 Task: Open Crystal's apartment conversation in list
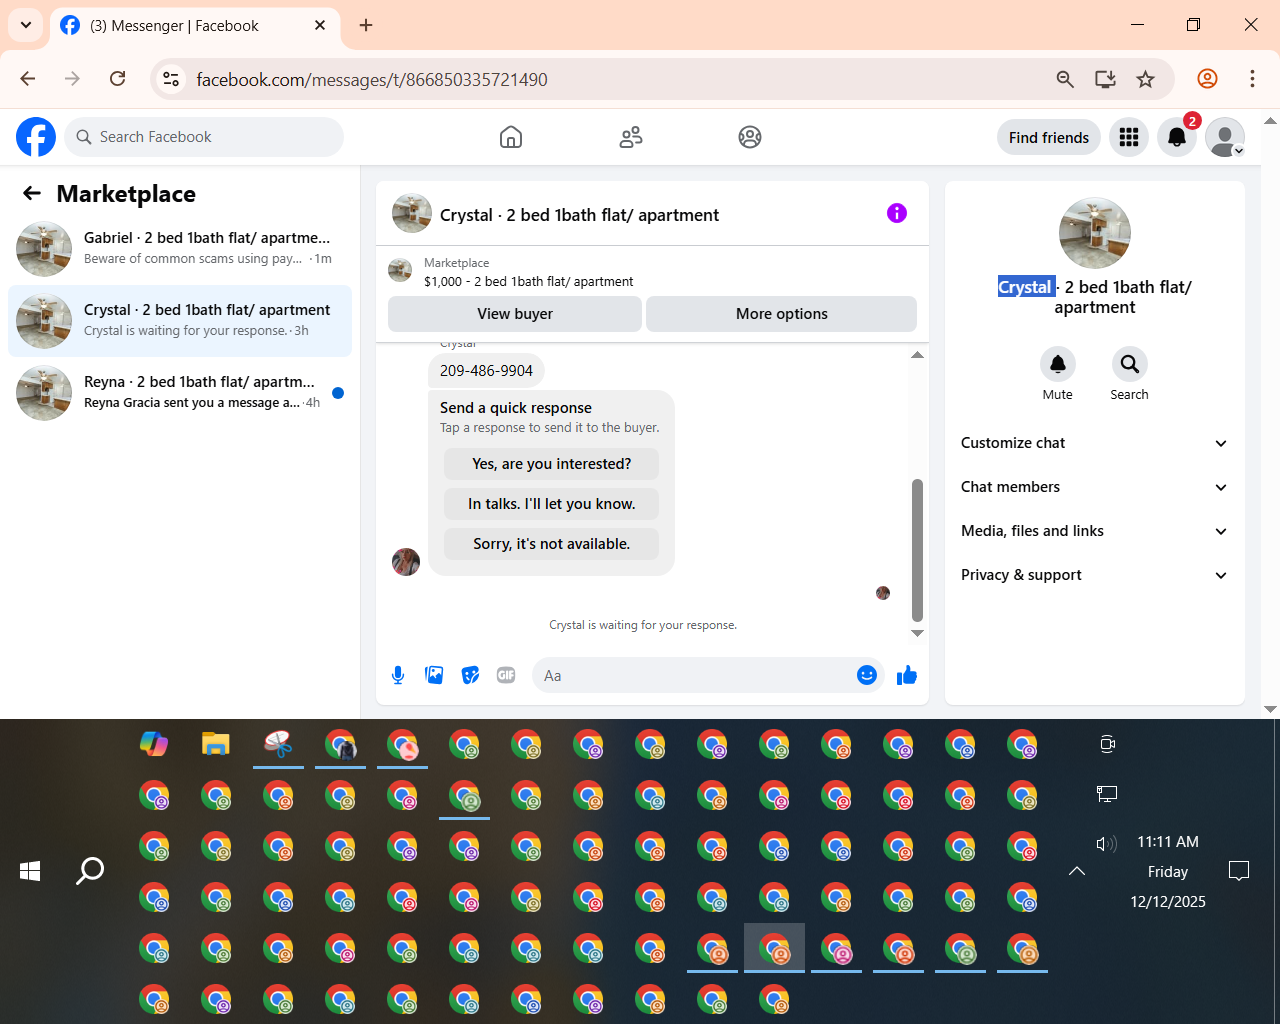(x=180, y=321)
